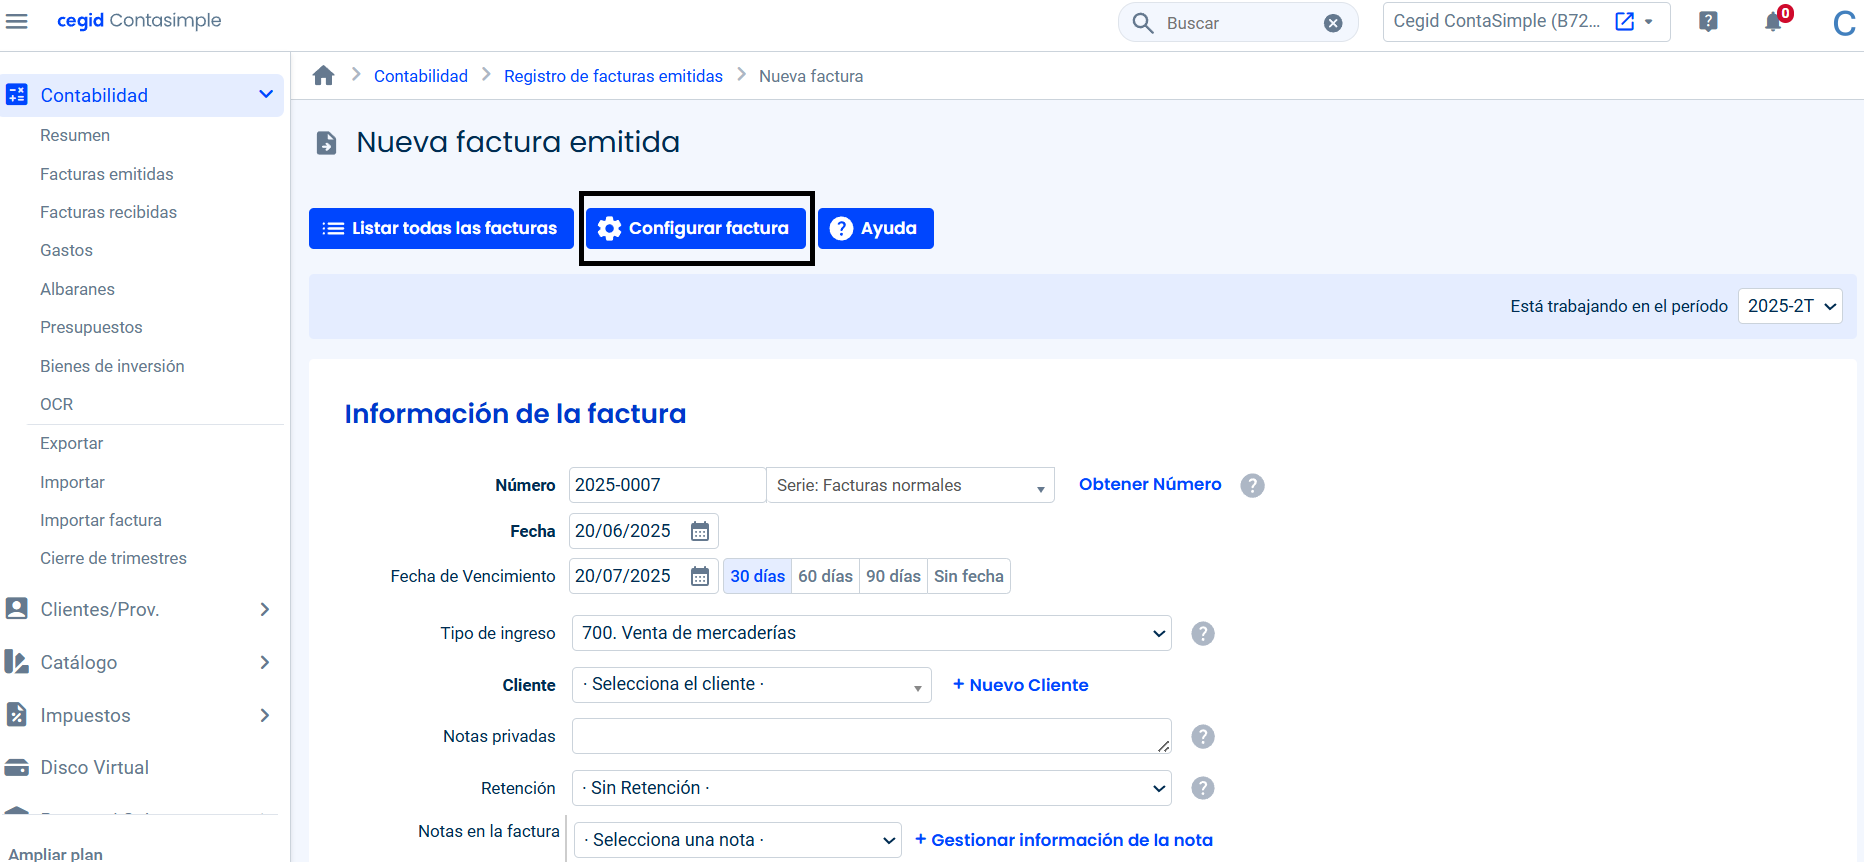Click Registro de facturas emitidas breadcrumb

[613, 76]
